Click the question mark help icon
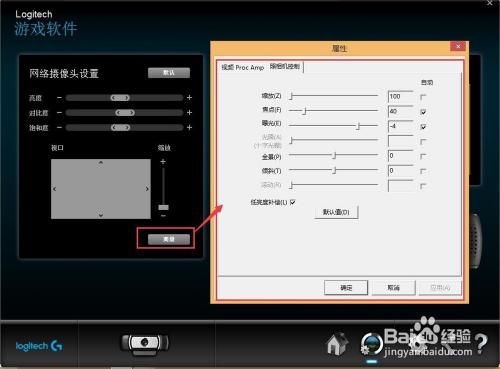The height and width of the screenshot is (369, 500). point(481,345)
